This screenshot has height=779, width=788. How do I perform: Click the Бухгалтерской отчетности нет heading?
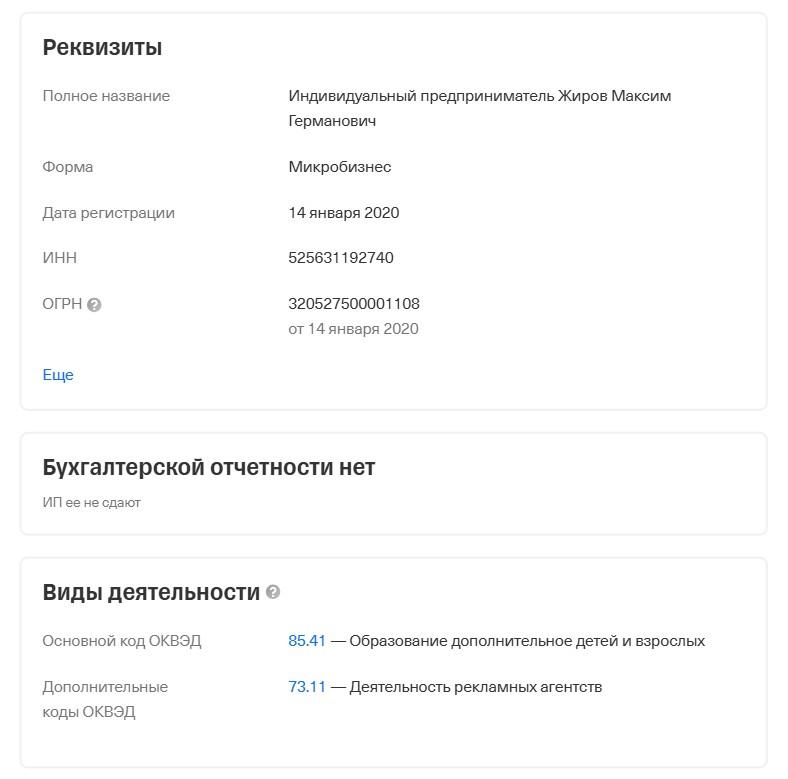[209, 467]
